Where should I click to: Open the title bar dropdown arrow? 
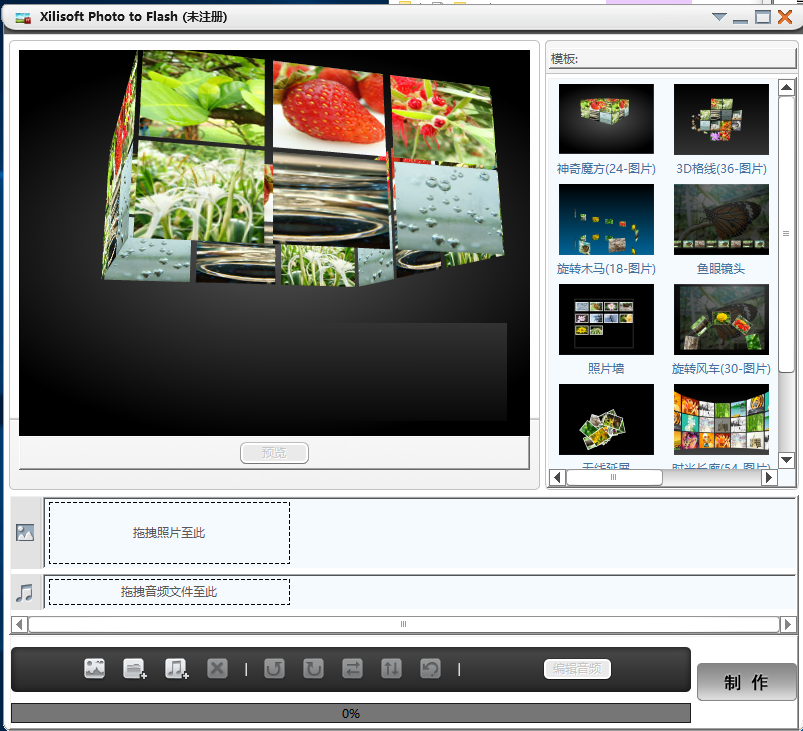(718, 17)
